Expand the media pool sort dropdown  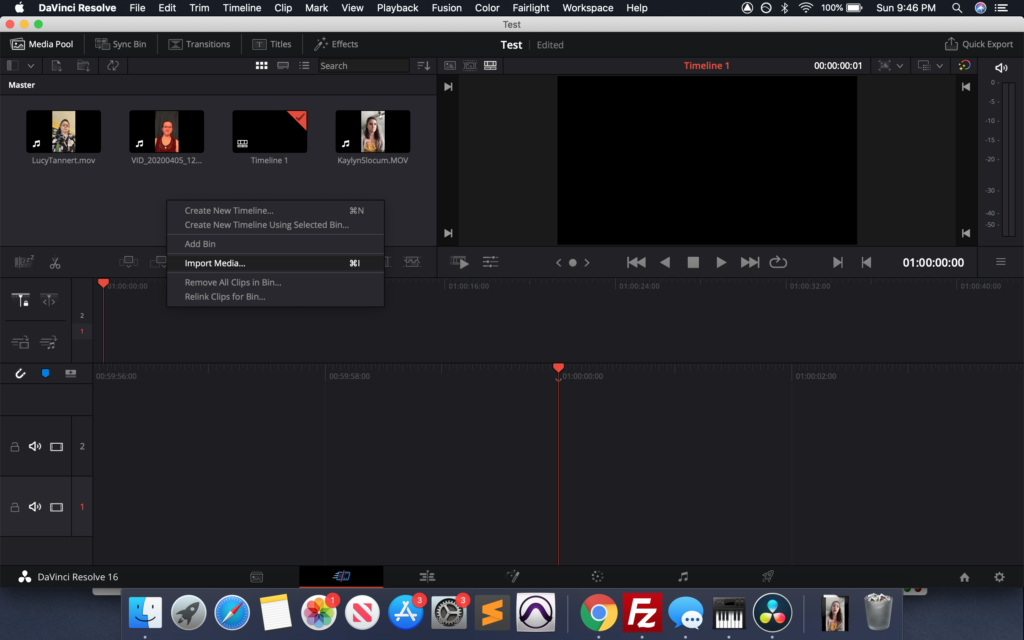424,66
